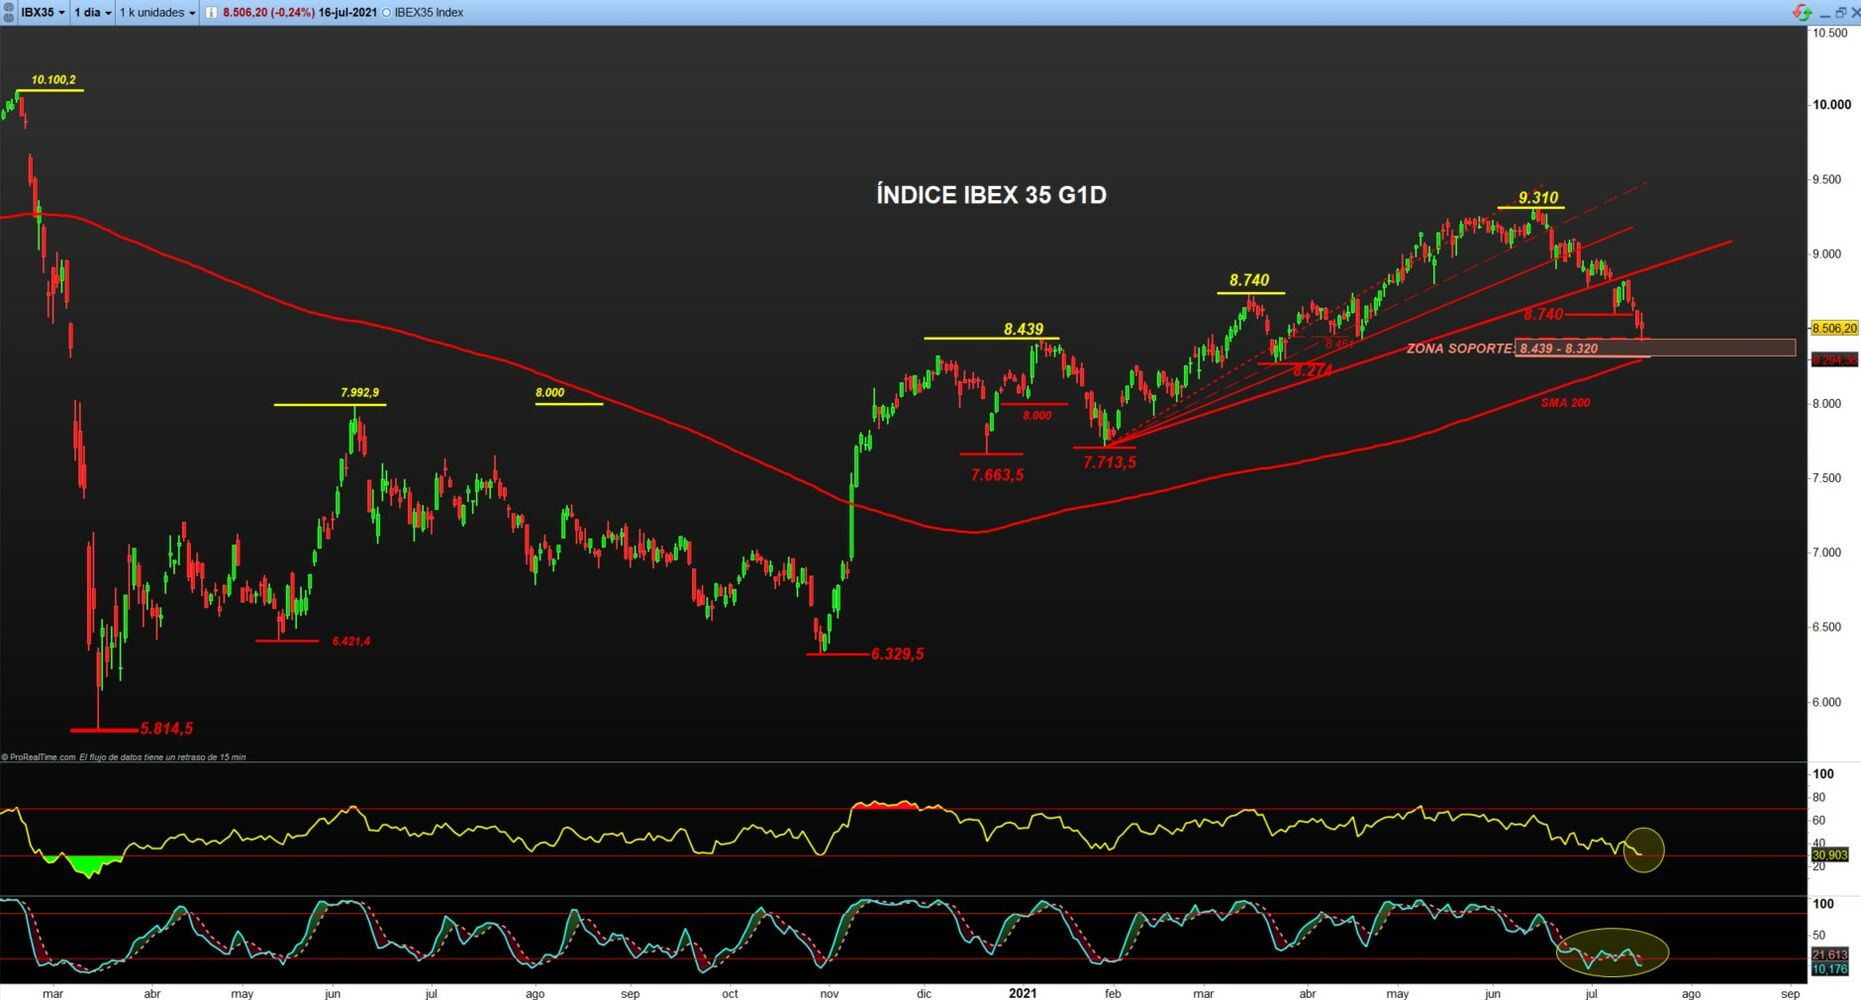
Task: Click the 6.421,4 support label
Action: [x=351, y=641]
